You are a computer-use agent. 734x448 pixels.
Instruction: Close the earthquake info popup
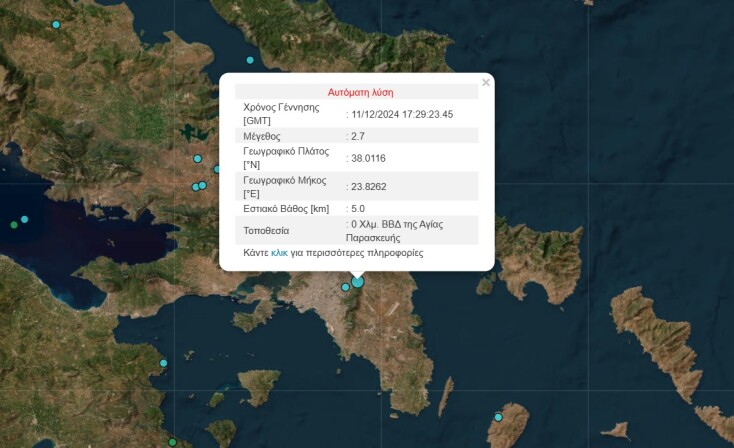pos(486,82)
